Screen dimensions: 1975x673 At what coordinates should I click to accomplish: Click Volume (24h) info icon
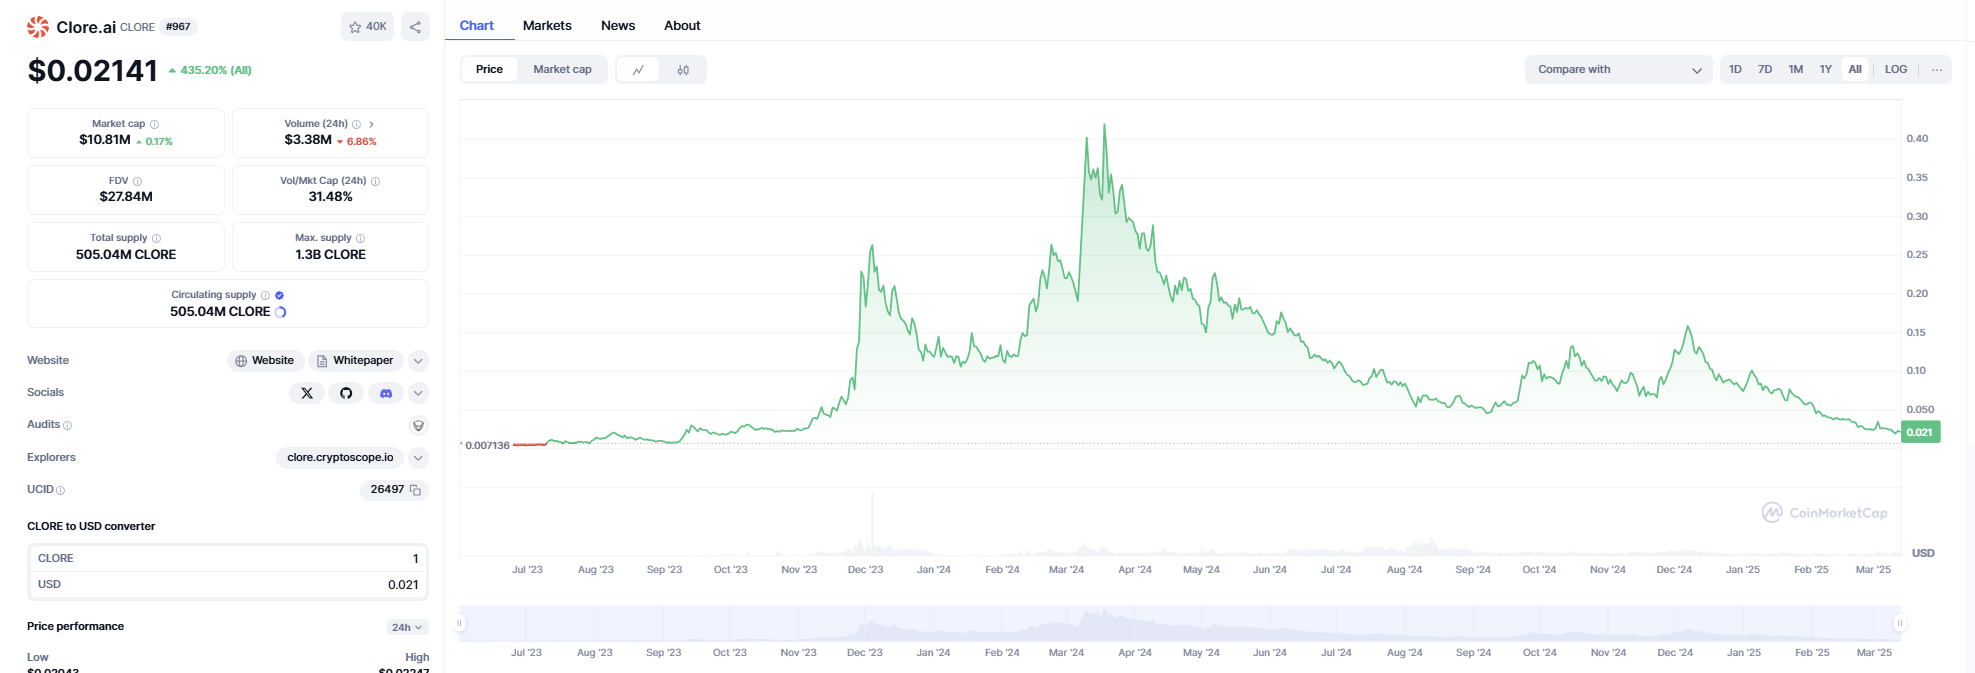356,124
